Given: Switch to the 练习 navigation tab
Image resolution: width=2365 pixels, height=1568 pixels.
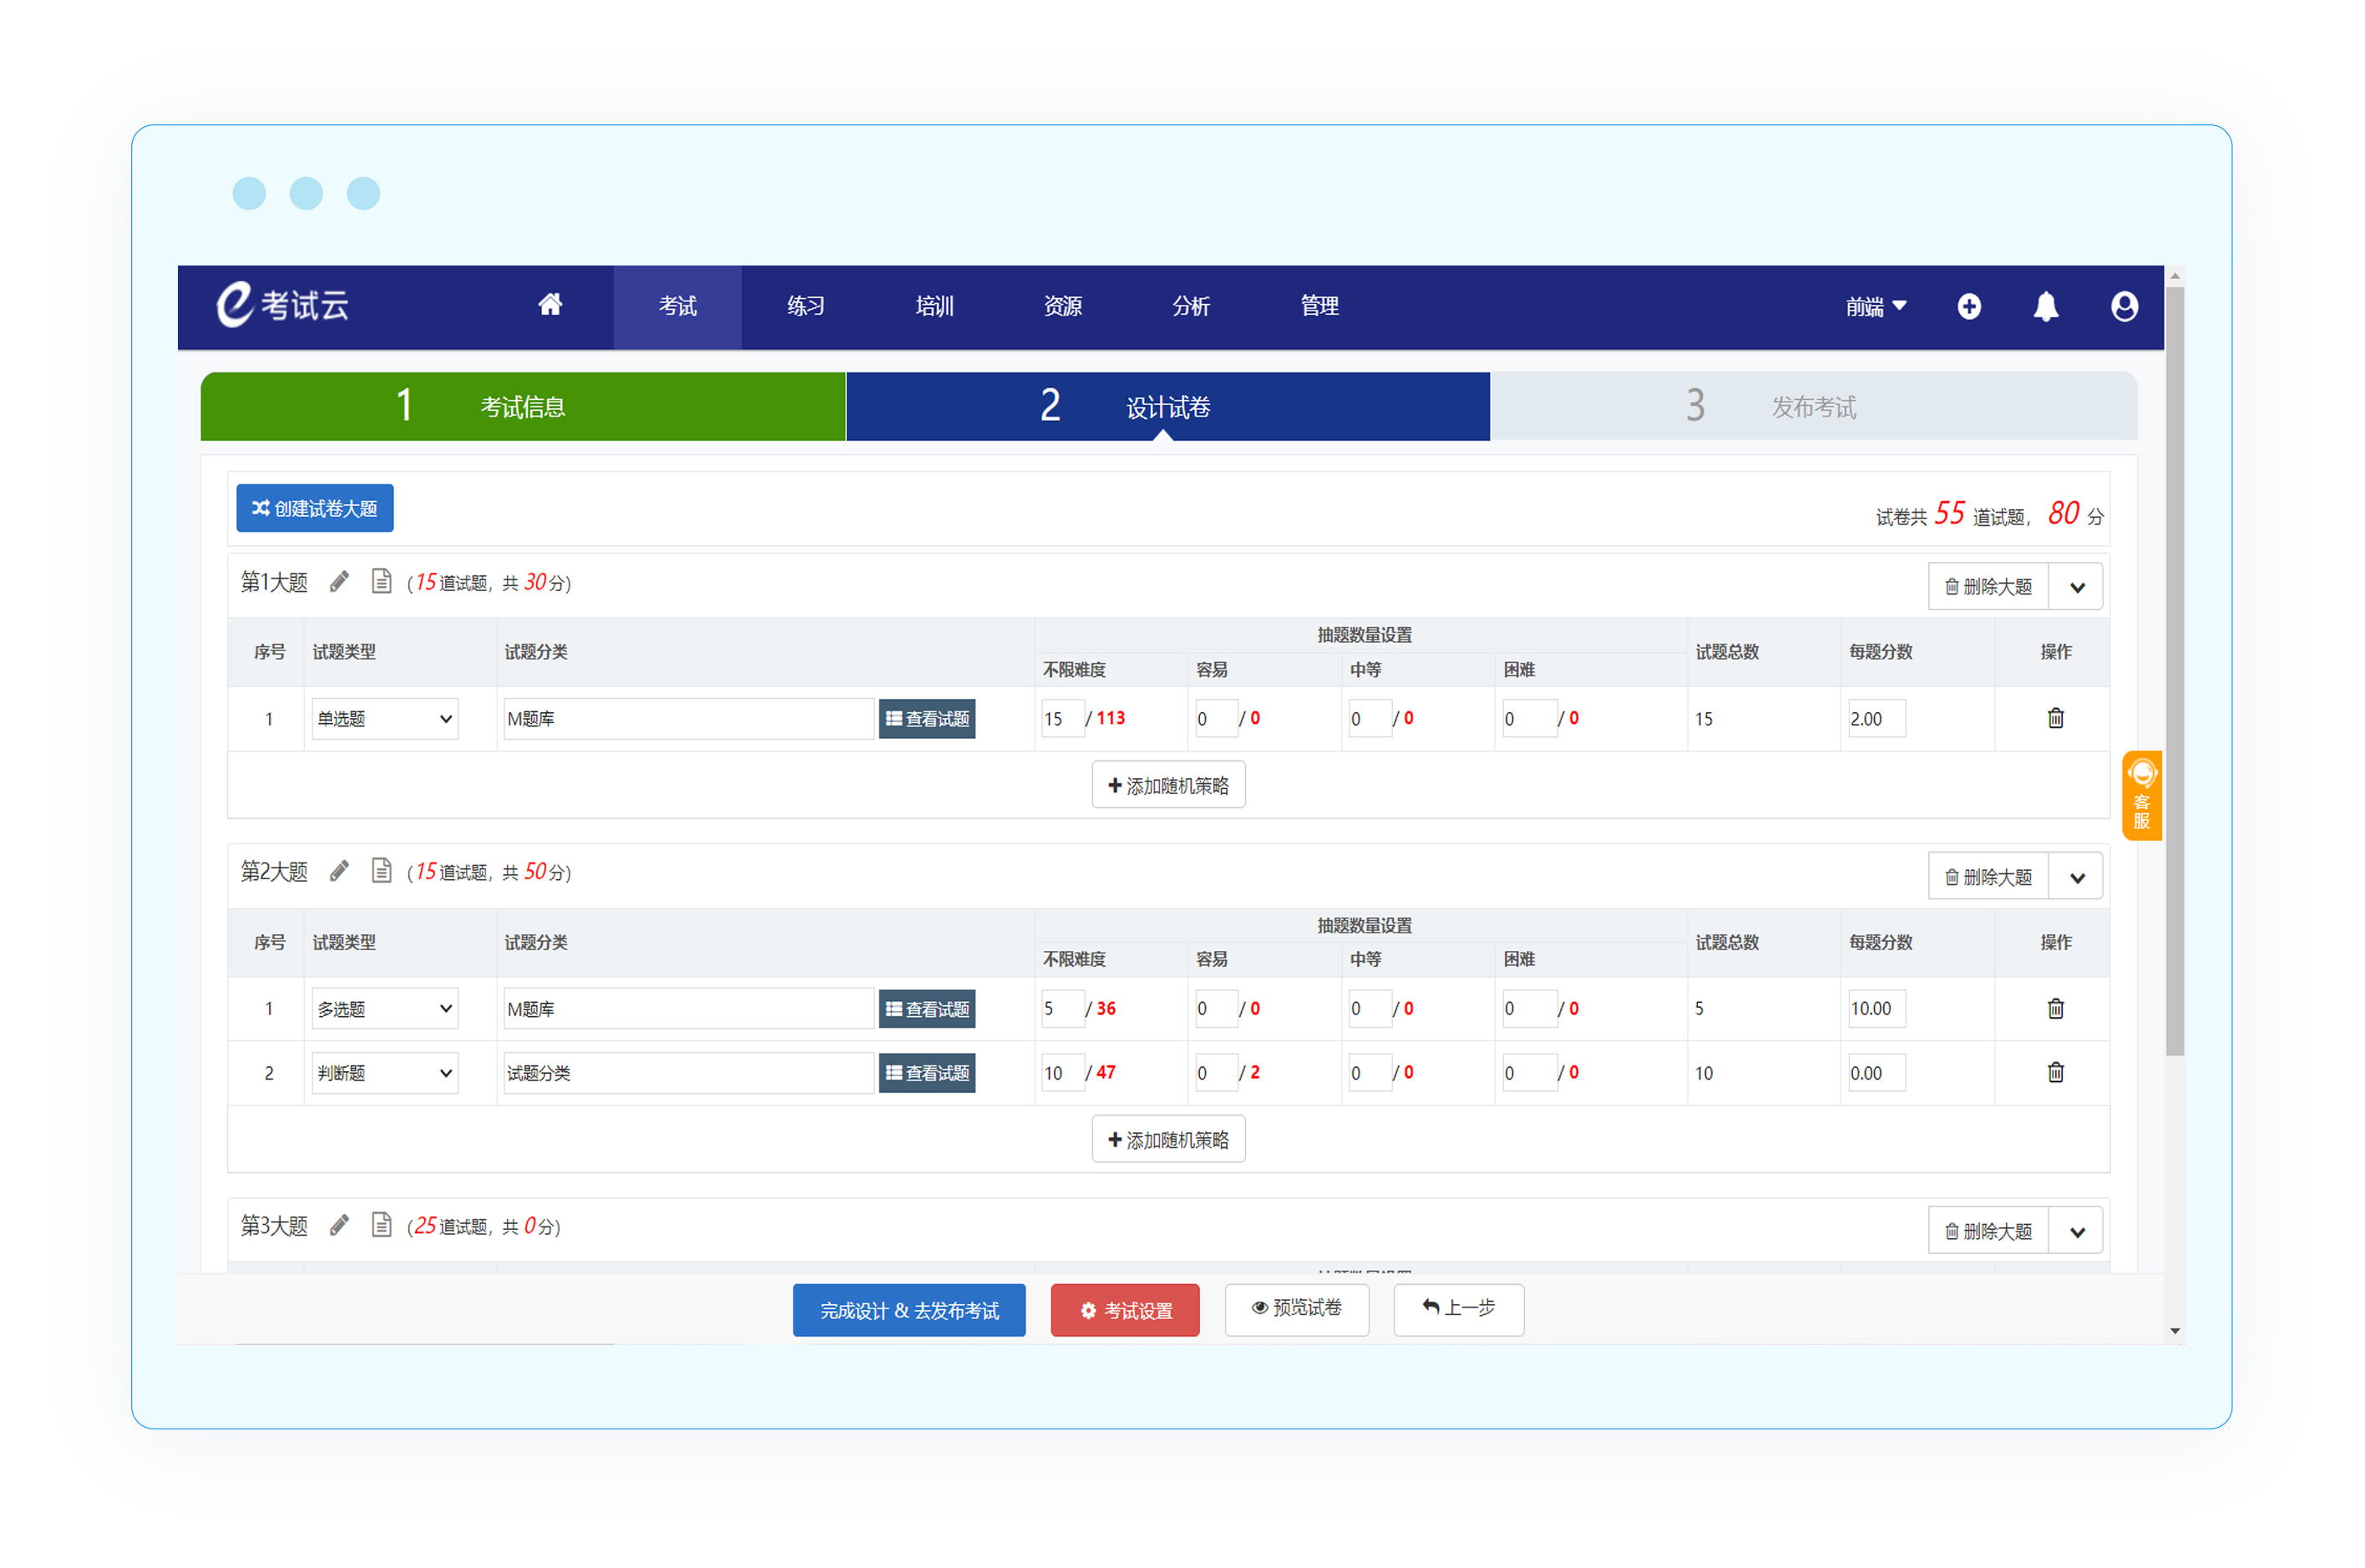Looking at the screenshot, I should click(805, 306).
